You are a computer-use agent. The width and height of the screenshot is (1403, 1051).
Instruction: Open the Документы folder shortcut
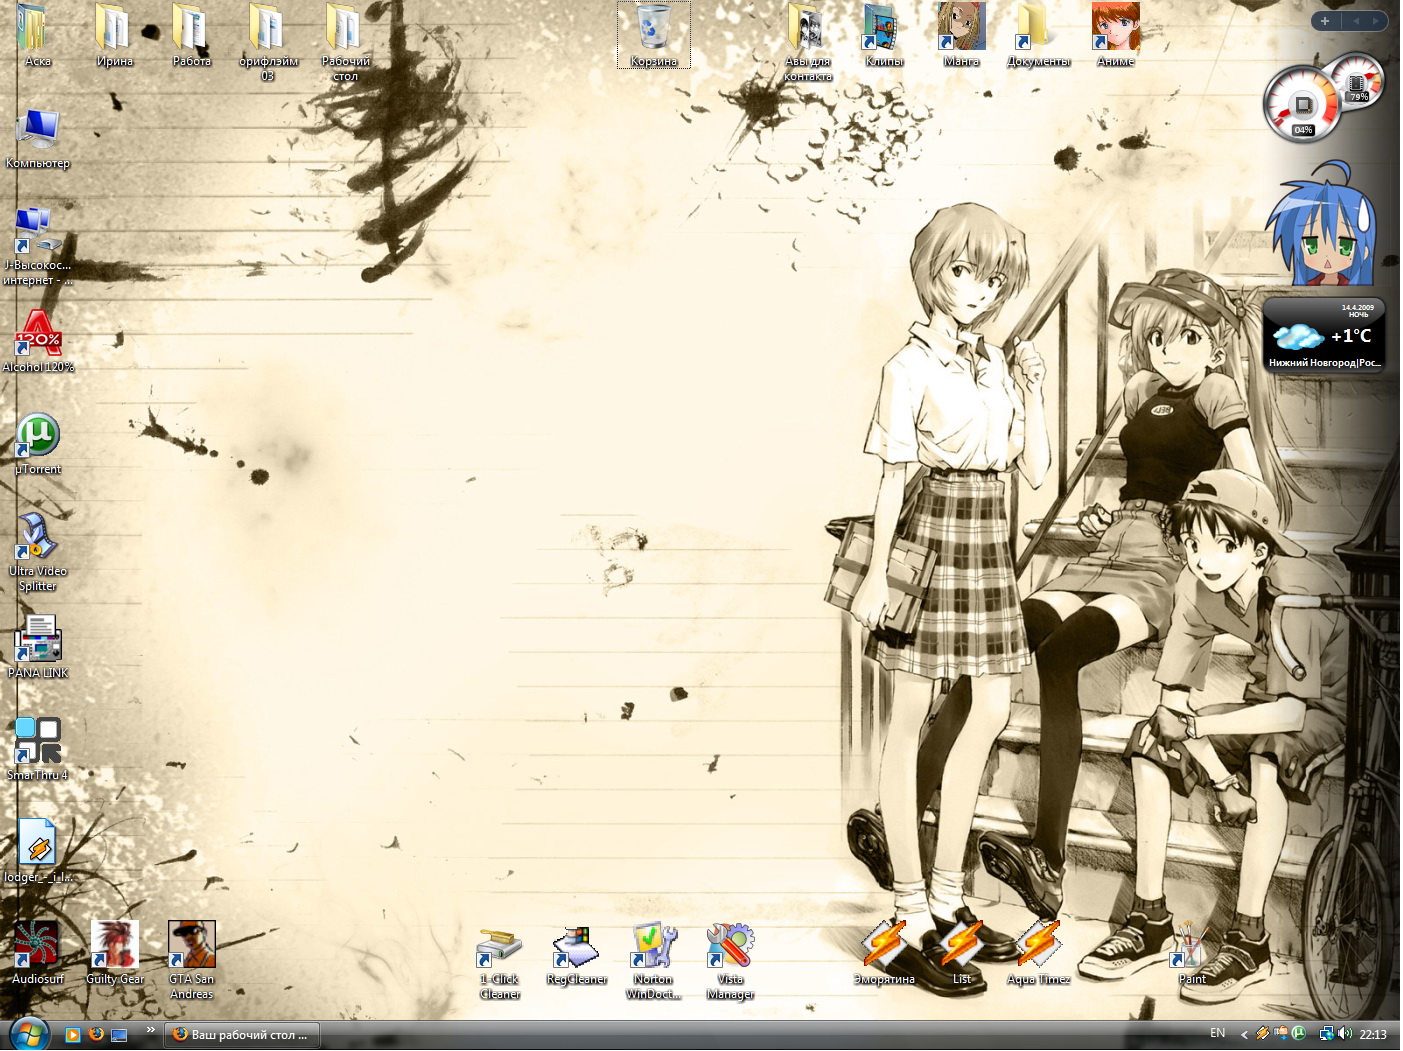[x=1038, y=34]
